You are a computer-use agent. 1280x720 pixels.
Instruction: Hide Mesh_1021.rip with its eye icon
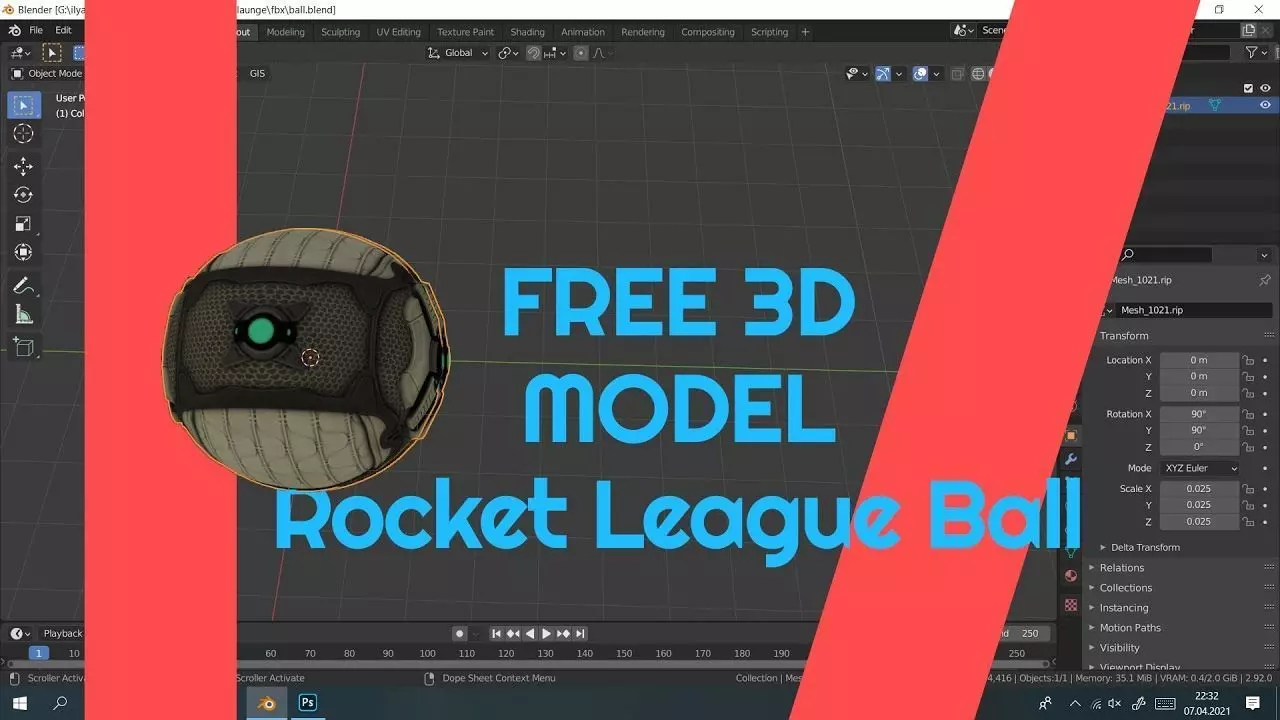(1265, 105)
